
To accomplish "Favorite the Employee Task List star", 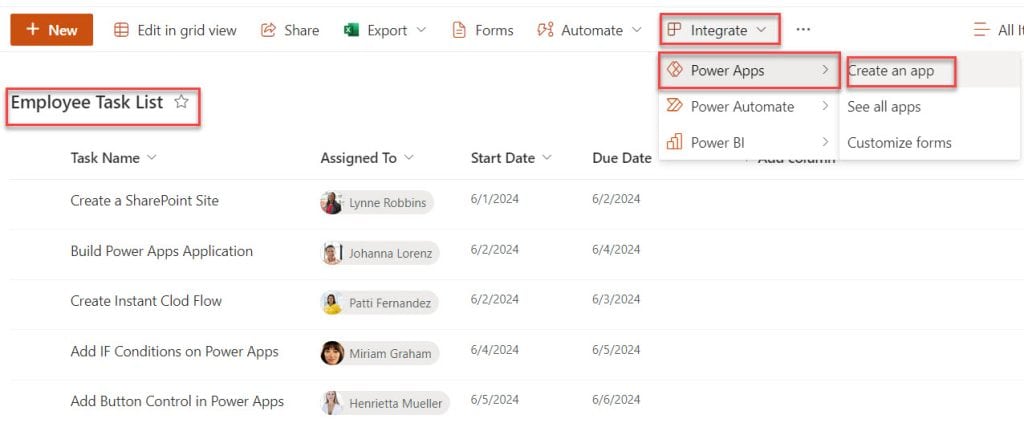I will point(182,102).
